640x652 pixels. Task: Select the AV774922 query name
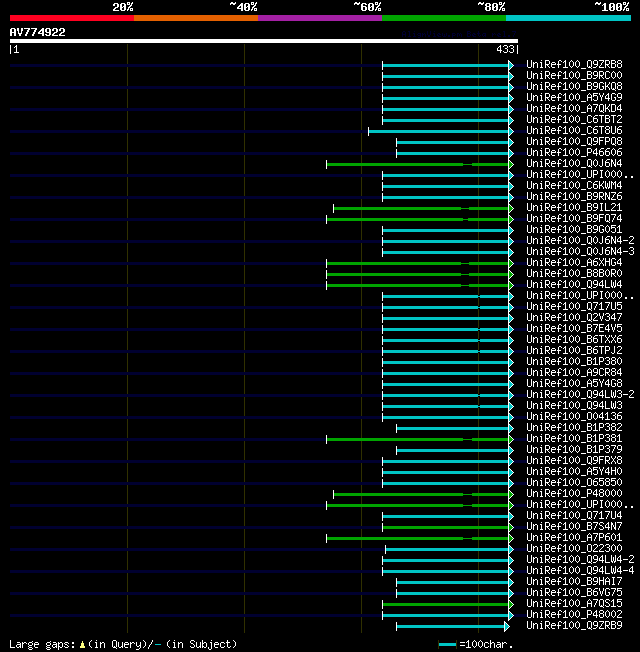coord(37,32)
